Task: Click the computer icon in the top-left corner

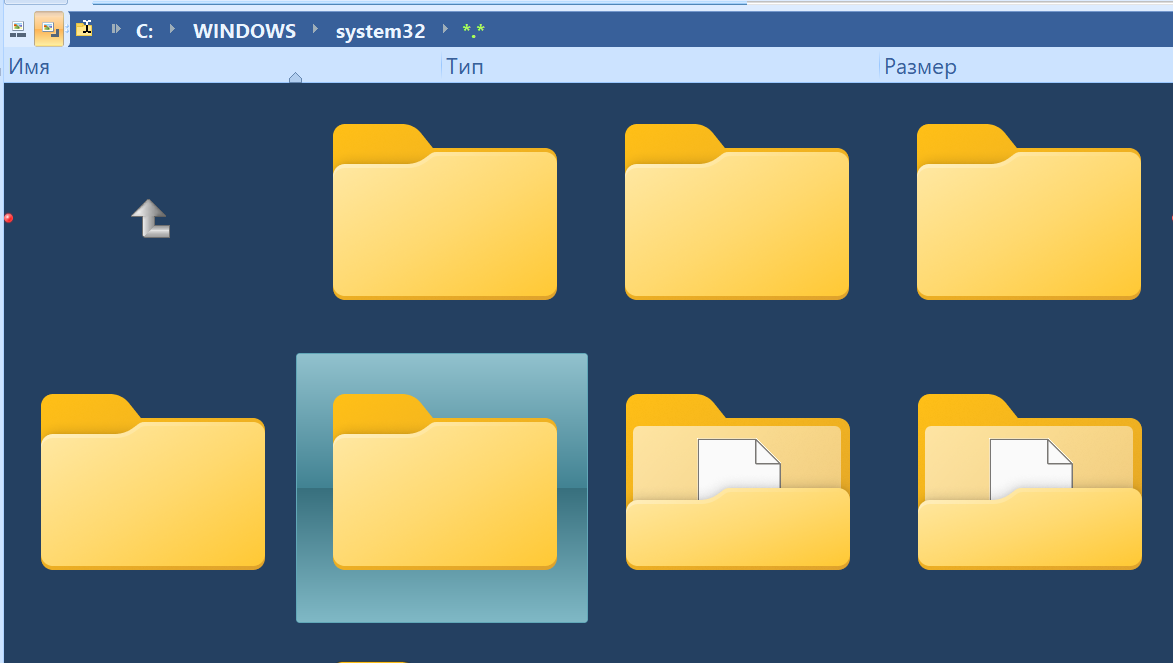Action: 17,29
